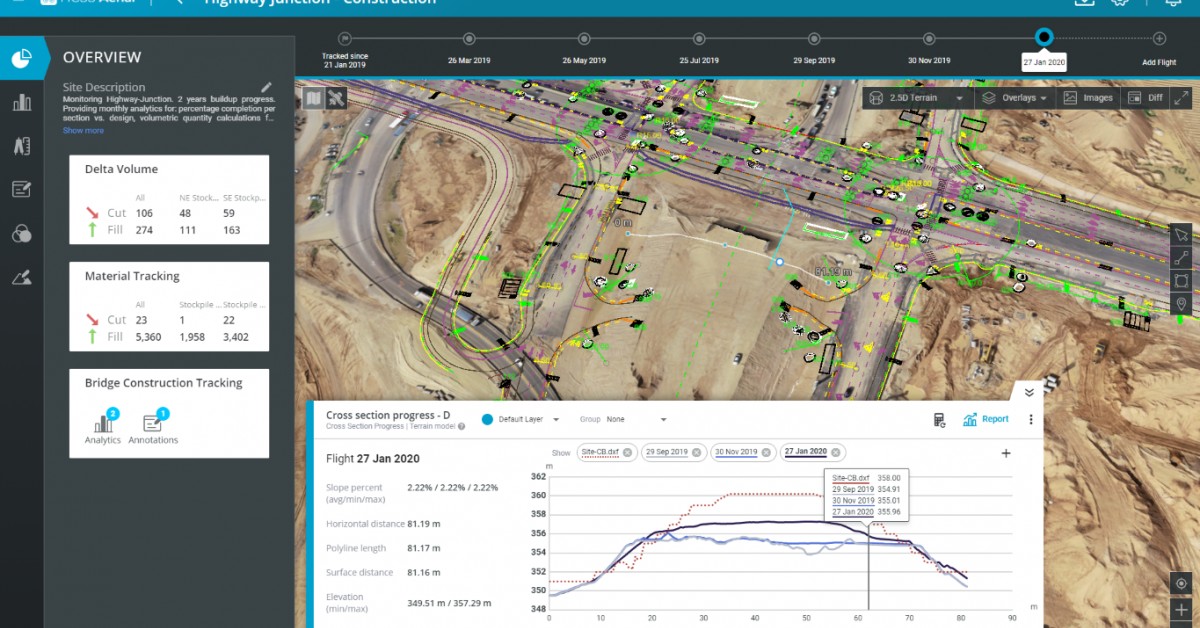
Task: Open the annotations note sidebar icon
Action: pyautogui.click(x=22, y=189)
